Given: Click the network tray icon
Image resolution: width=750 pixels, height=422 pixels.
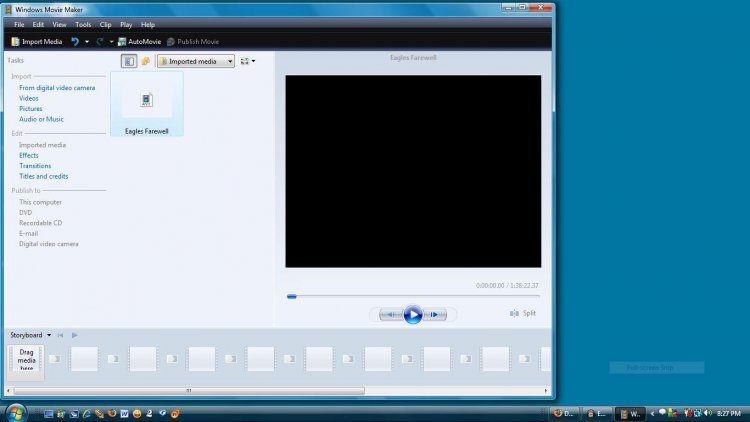Looking at the screenshot, I should click(x=698, y=413).
